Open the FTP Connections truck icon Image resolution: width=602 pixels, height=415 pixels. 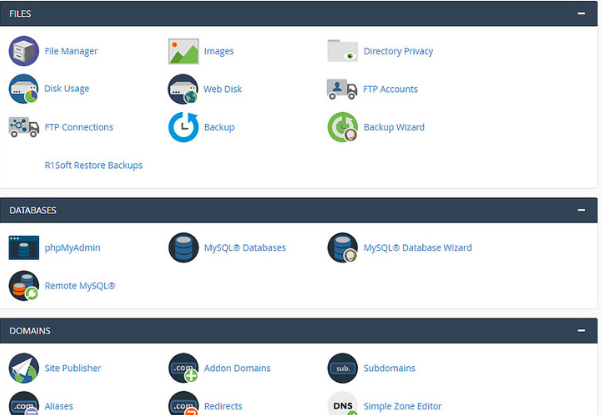pos(24,127)
